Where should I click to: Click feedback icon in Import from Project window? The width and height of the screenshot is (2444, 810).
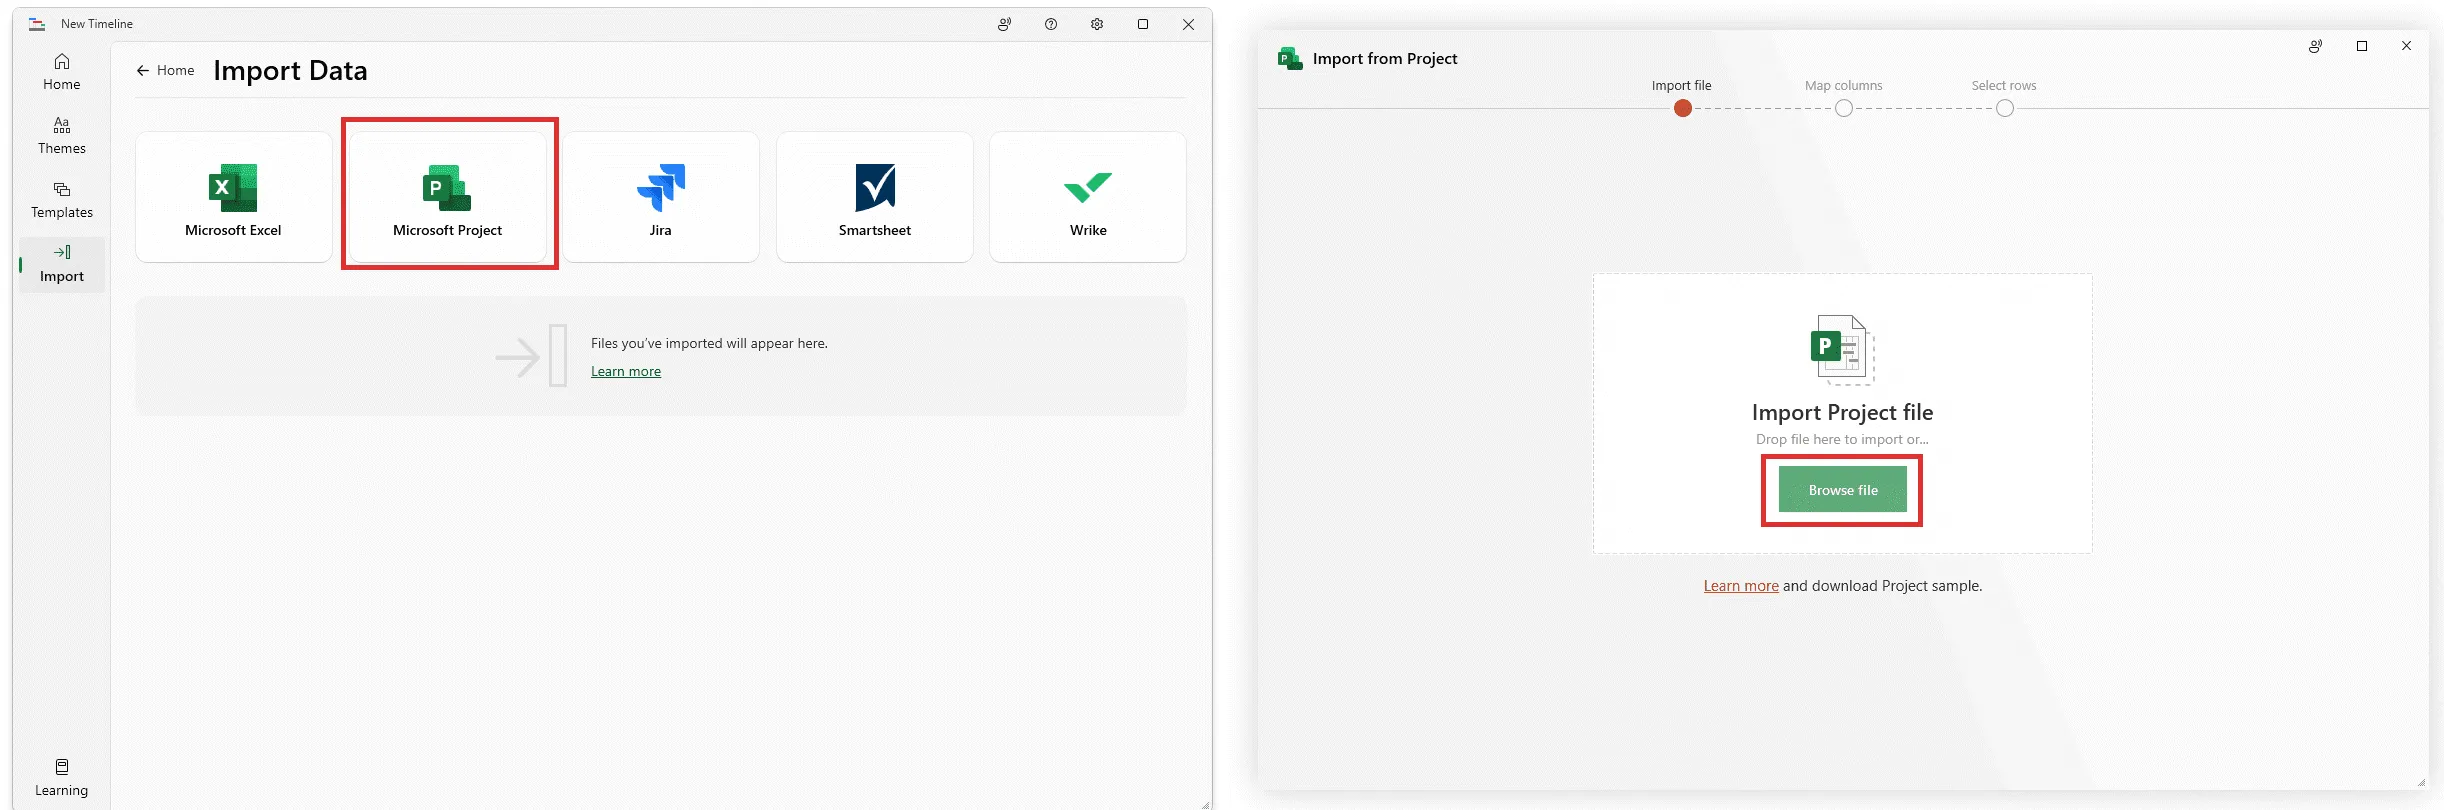click(x=2315, y=46)
